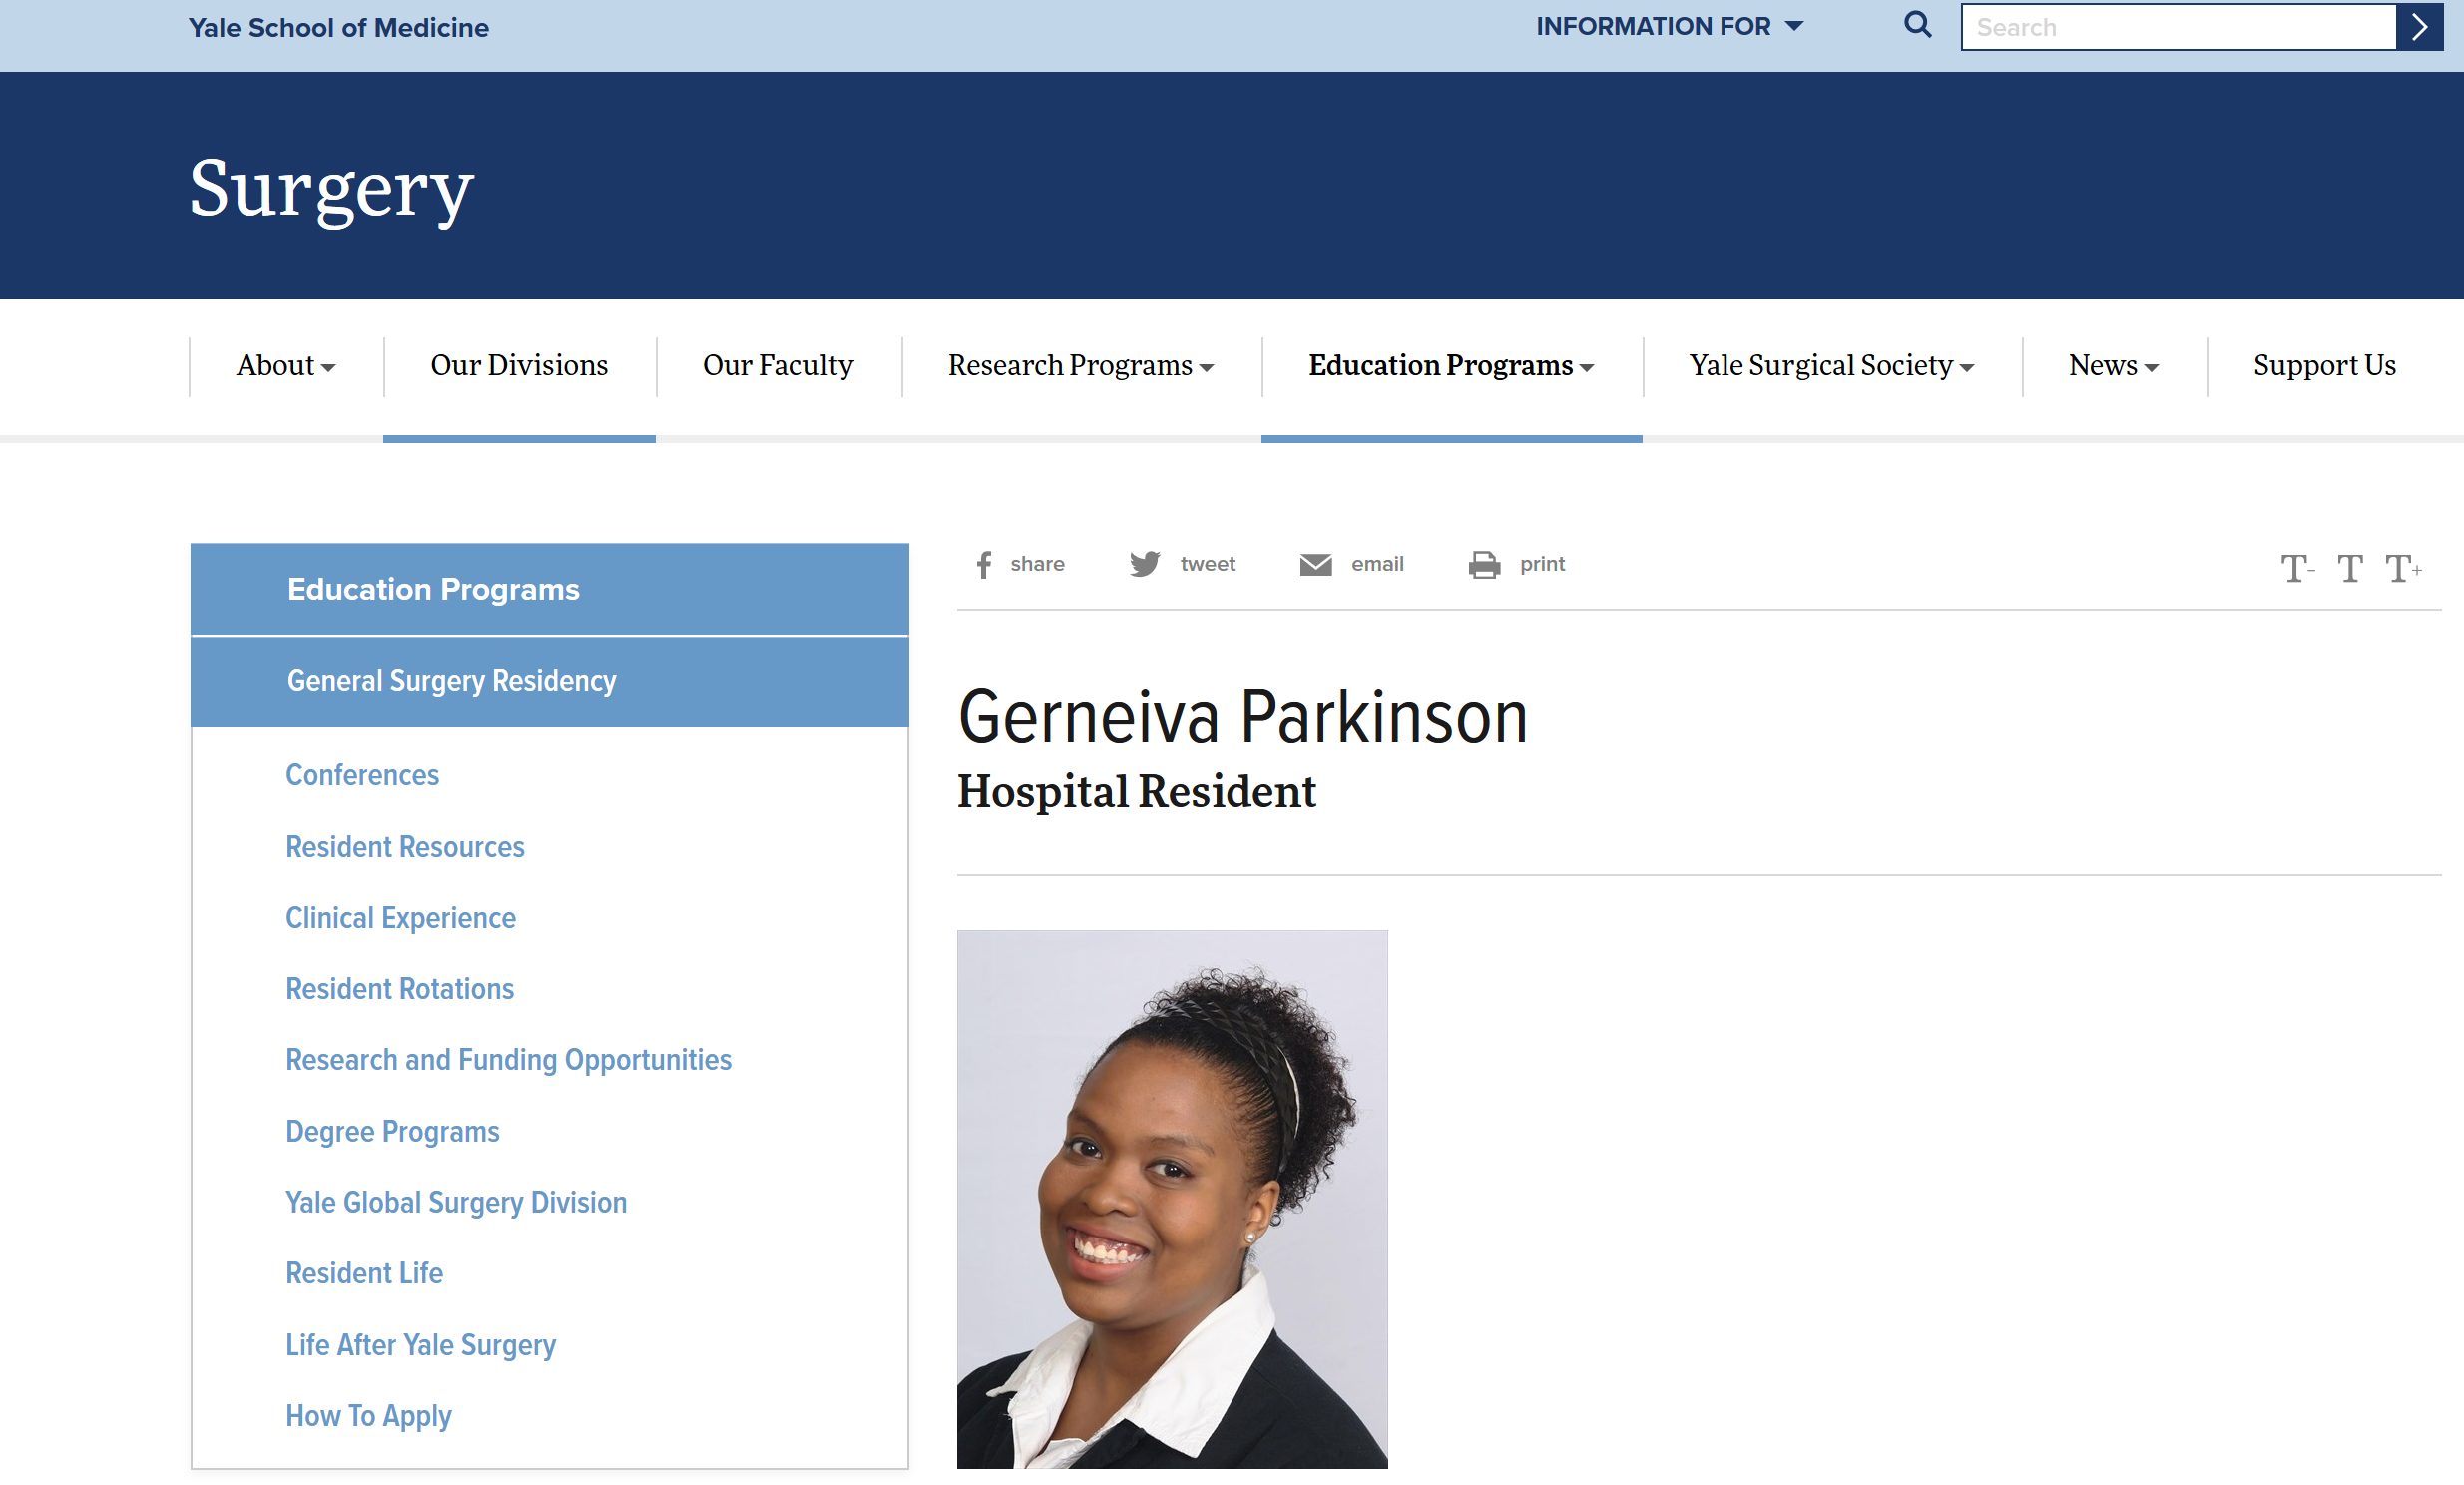This screenshot has width=2464, height=1485.
Task: View Resident Rotations
Action: [x=400, y=989]
